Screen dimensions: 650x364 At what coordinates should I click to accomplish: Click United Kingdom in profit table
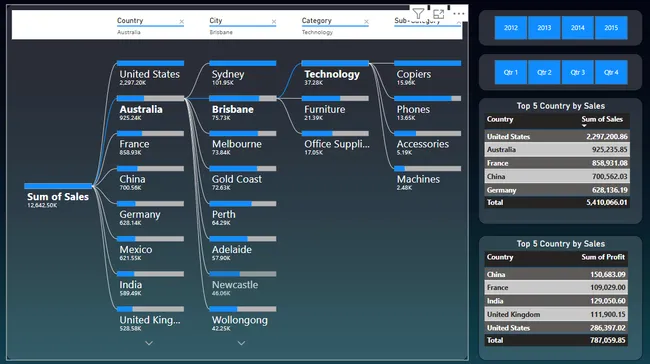point(513,314)
